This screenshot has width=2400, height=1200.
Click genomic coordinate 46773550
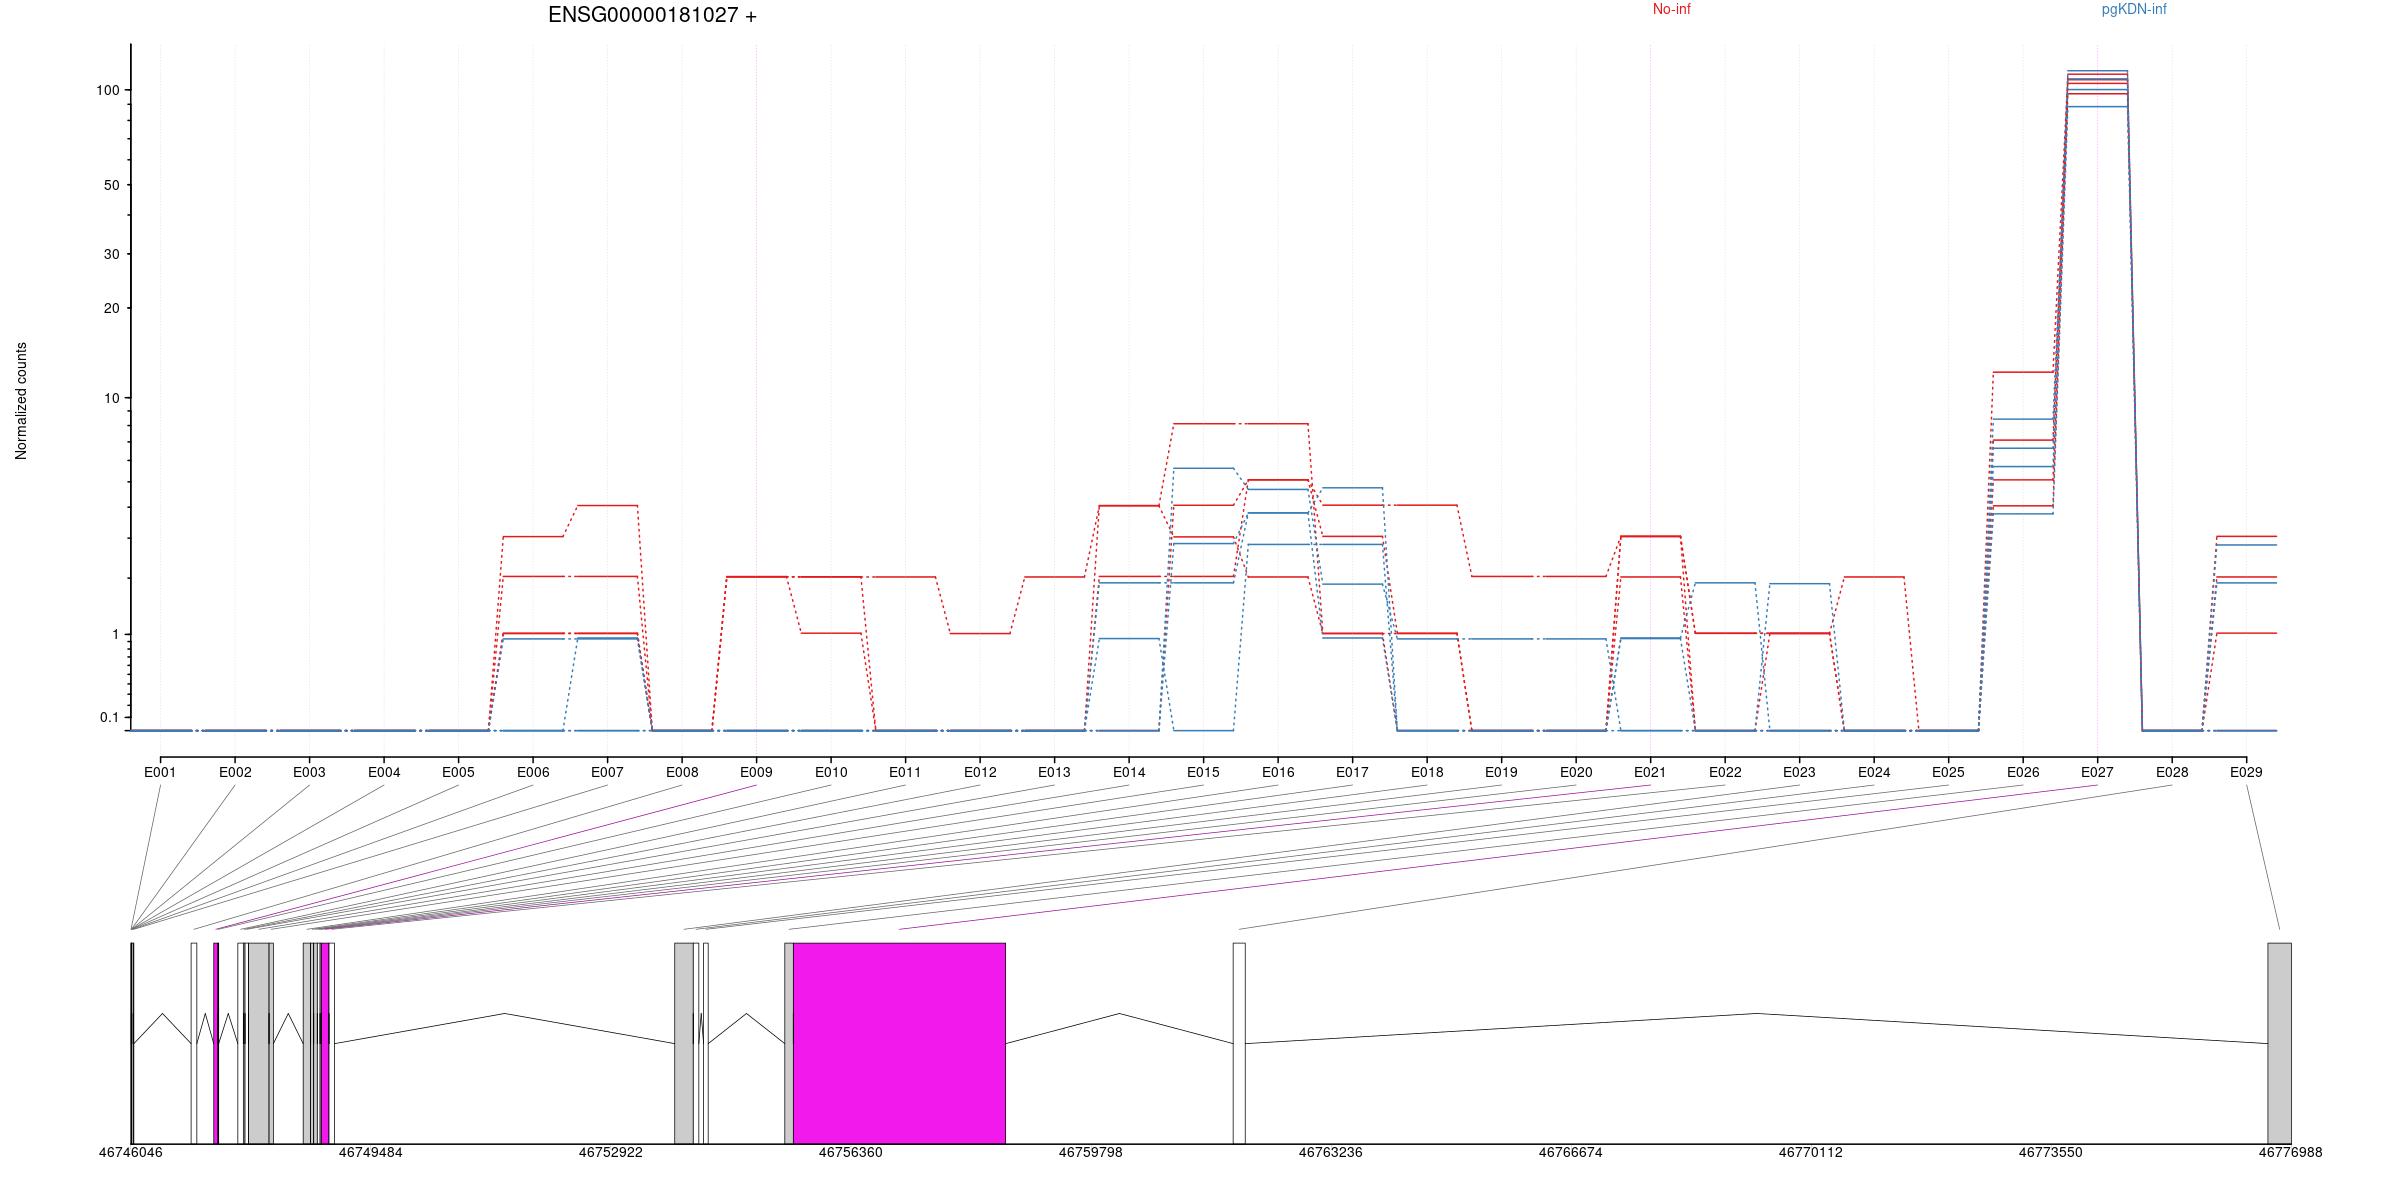2051,1152
